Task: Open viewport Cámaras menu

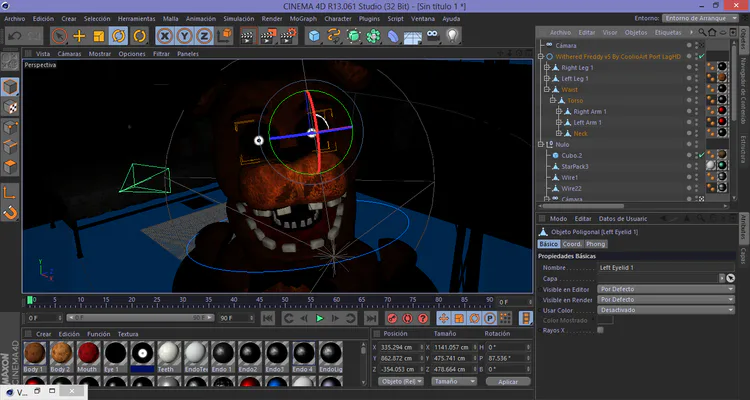Action: 69,54
